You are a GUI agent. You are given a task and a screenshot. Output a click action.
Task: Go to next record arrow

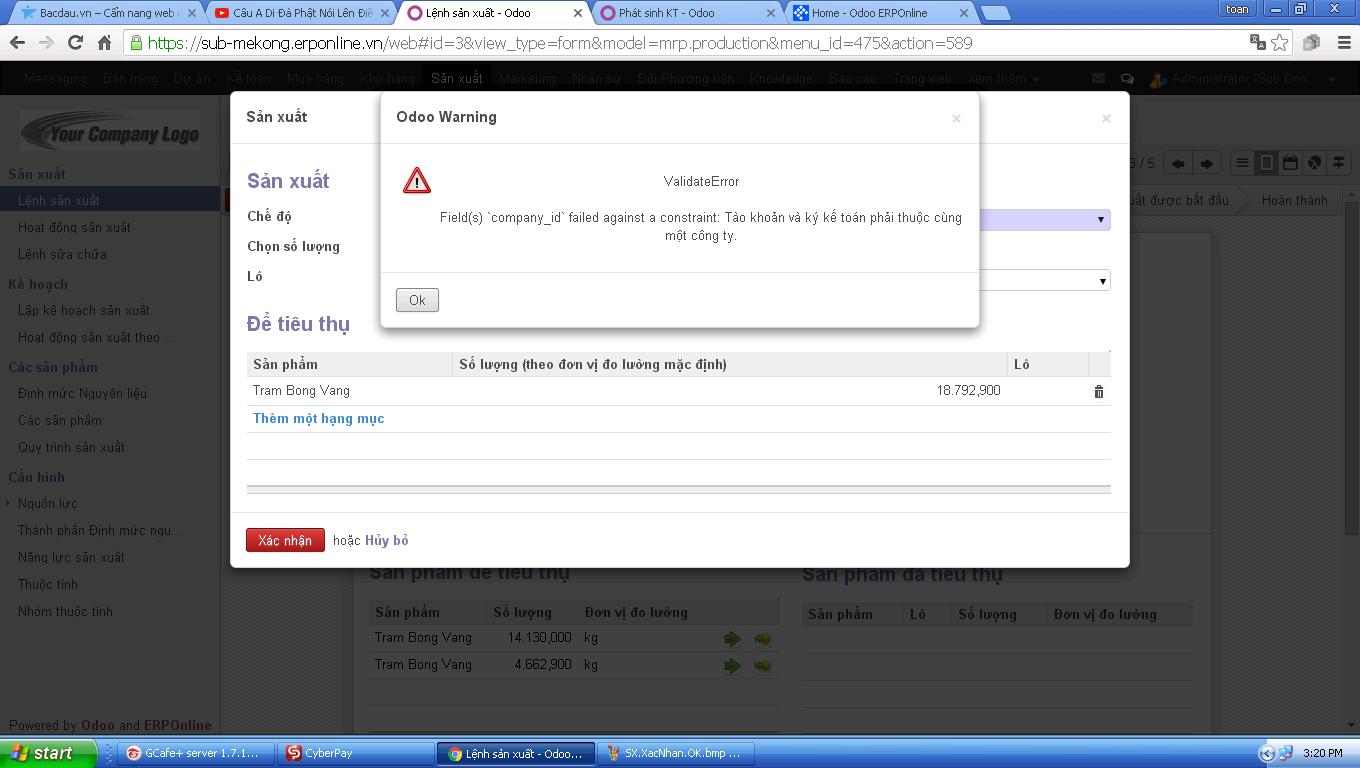(1206, 163)
